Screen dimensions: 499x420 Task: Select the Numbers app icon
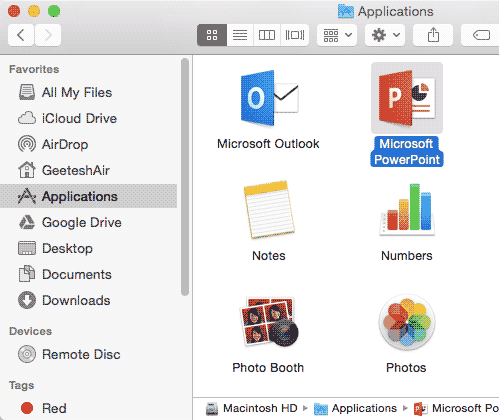(x=407, y=209)
